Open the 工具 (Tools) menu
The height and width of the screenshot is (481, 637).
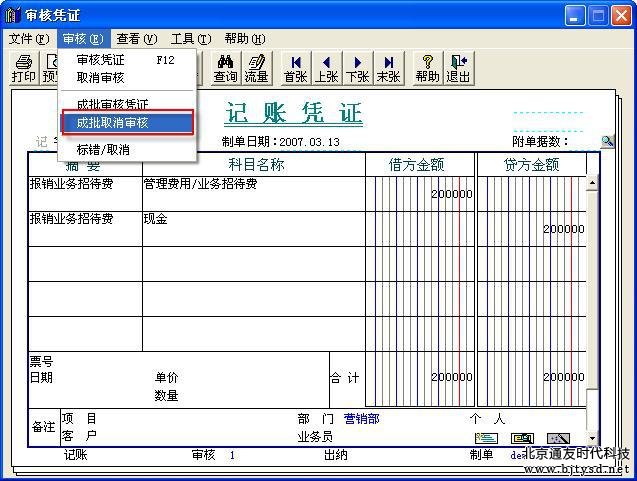click(x=190, y=39)
